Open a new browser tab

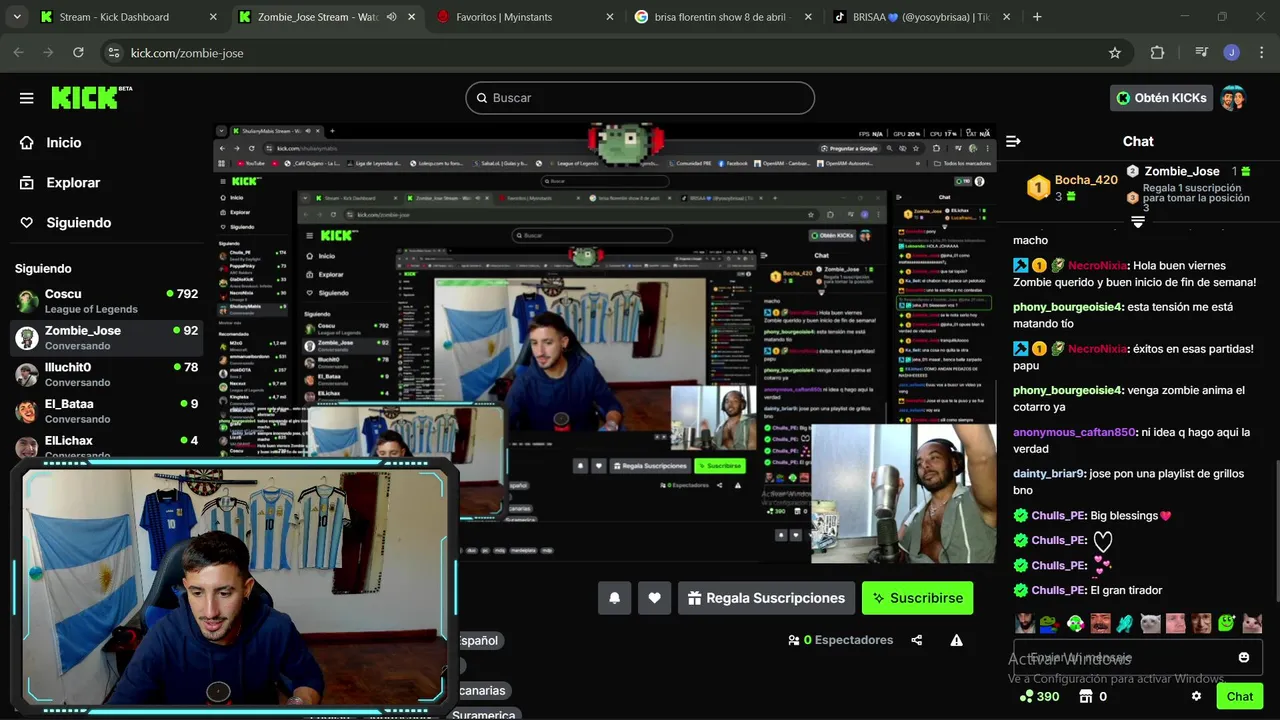tap(1037, 17)
